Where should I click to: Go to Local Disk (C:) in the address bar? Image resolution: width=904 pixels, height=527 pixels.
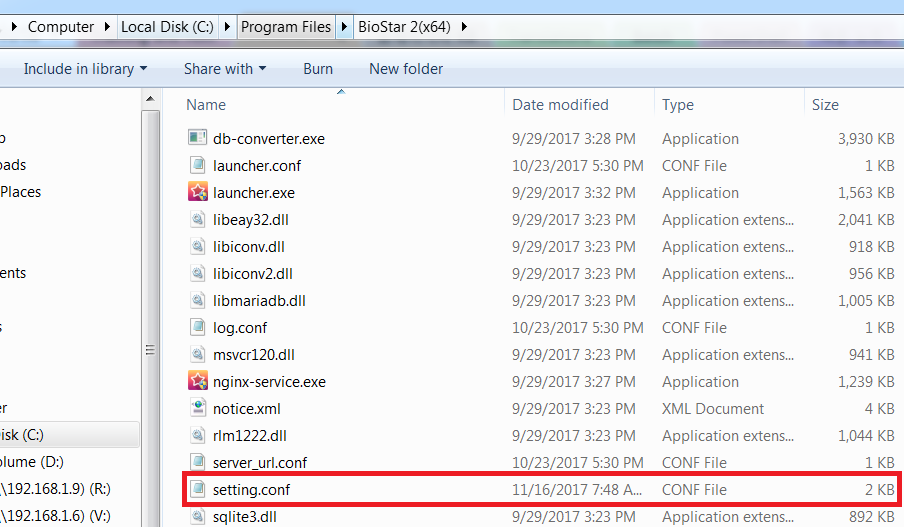pos(167,27)
